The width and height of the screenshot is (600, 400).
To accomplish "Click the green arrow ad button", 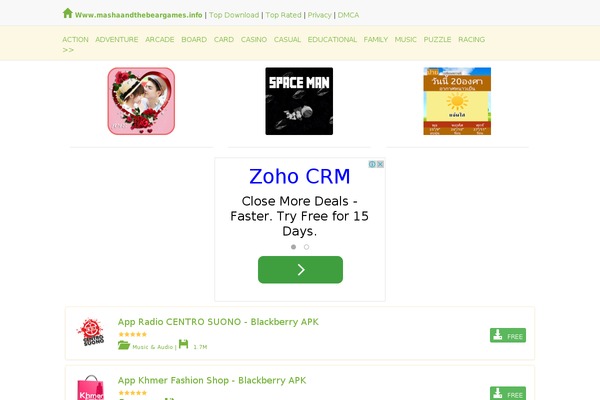I will 300,270.
